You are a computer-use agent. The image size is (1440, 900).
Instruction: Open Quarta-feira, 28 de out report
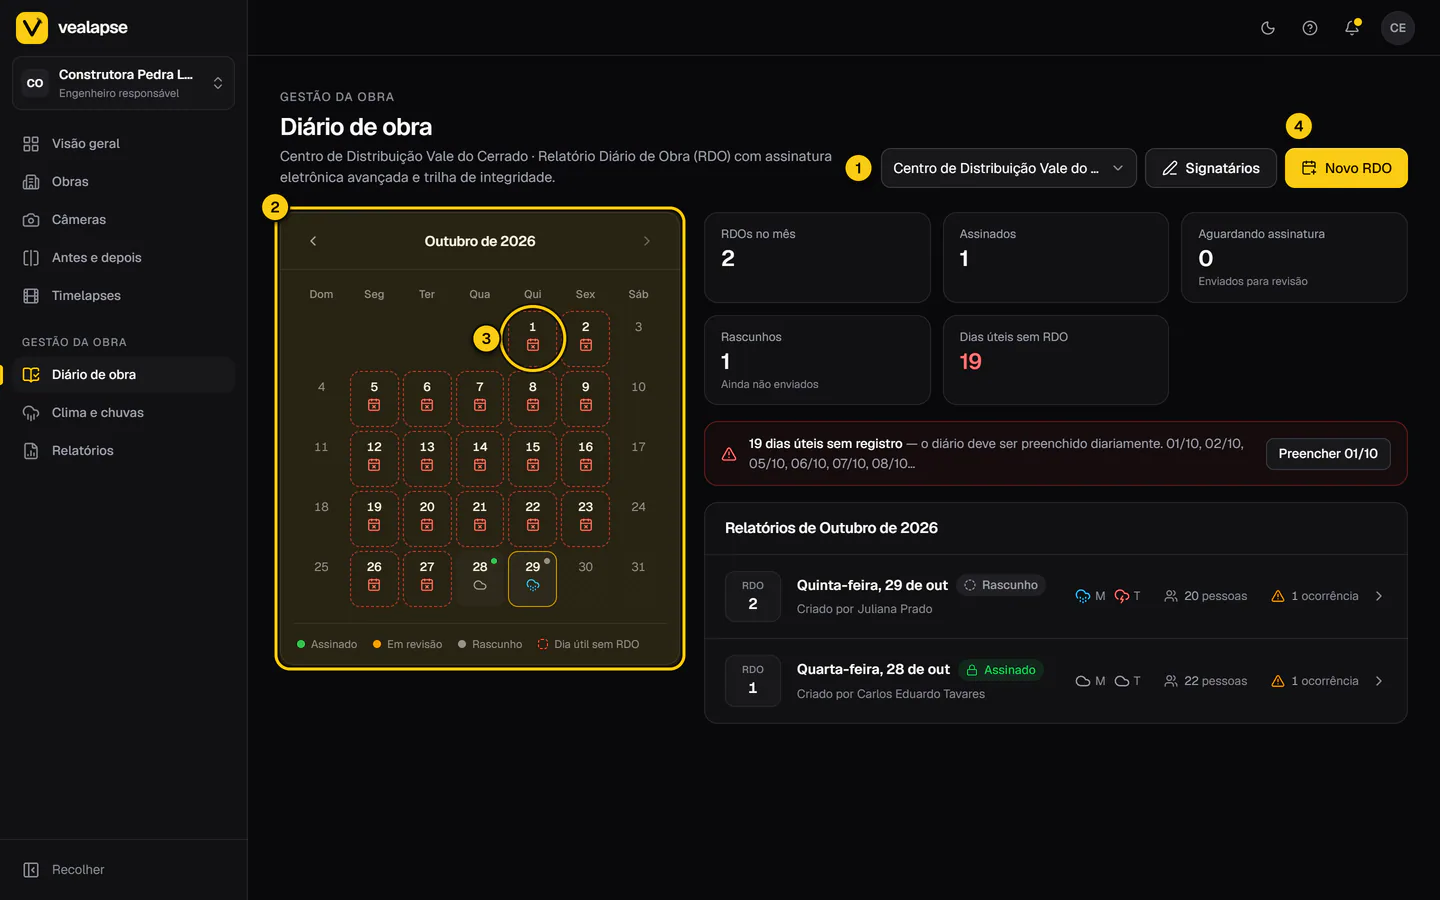pyautogui.click(x=1056, y=681)
